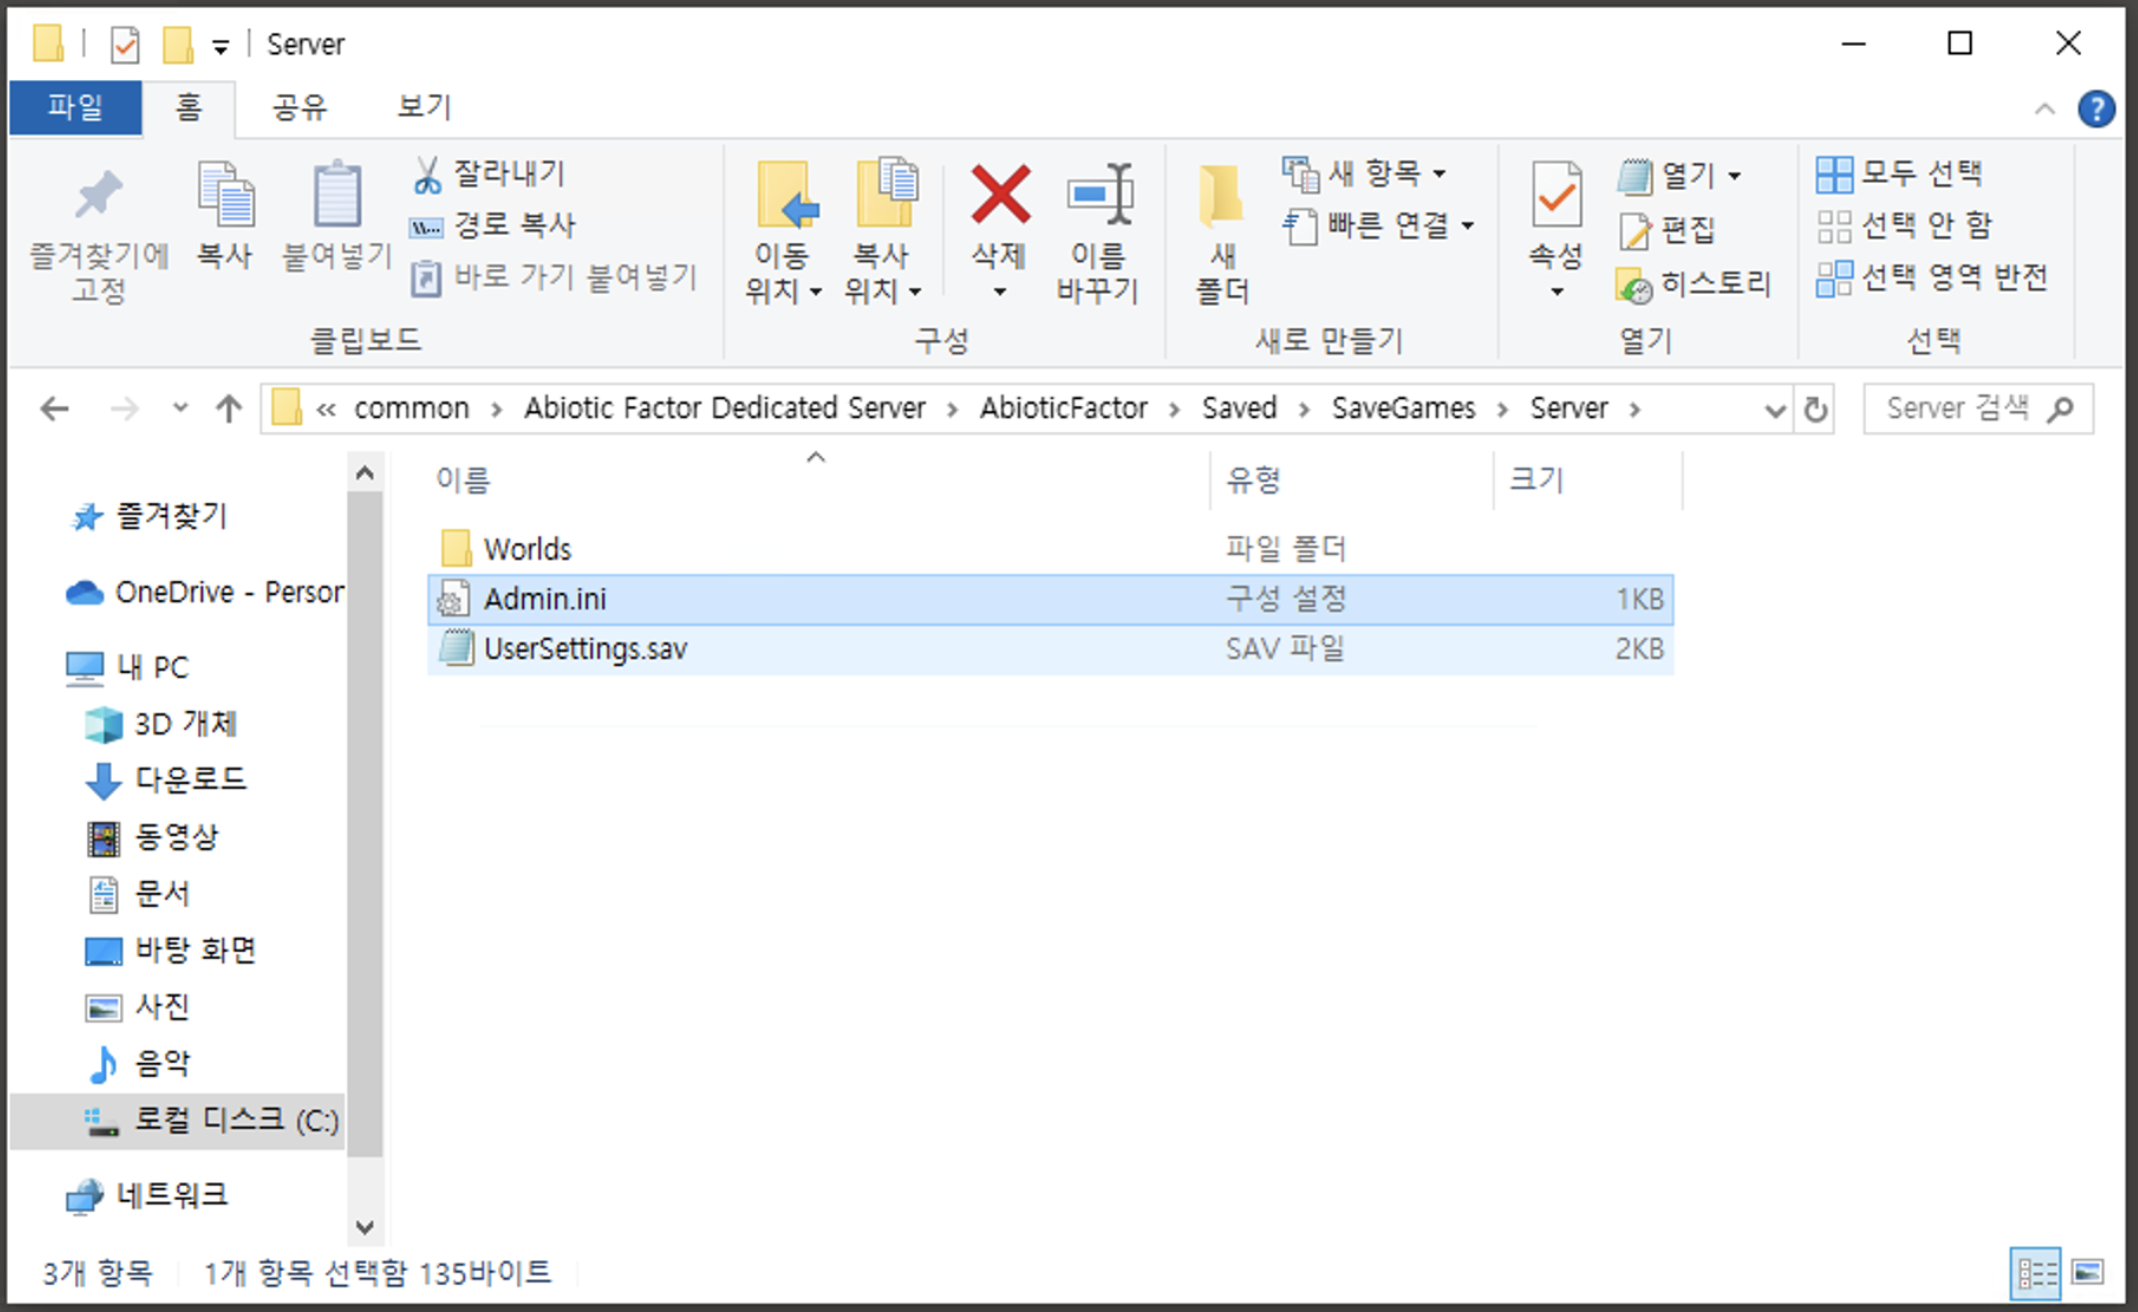2138x1312 pixels.
Task: Select the UserSettings.sav file
Action: point(585,649)
